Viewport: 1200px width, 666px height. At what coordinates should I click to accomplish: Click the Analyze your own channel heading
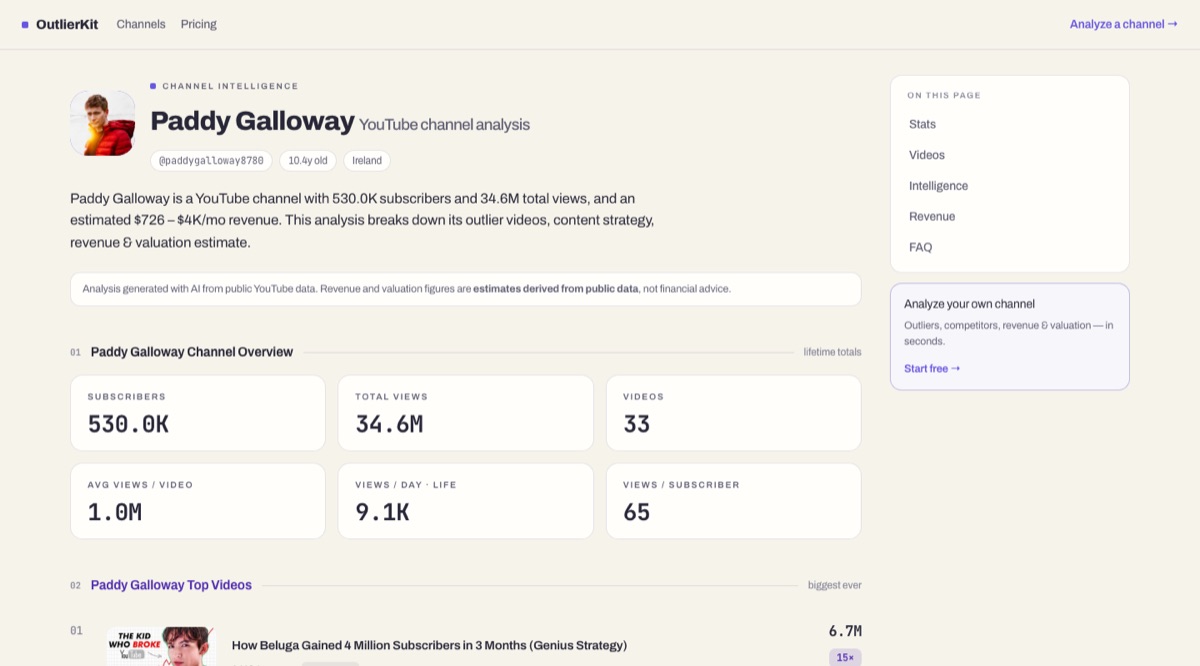pos(969,304)
